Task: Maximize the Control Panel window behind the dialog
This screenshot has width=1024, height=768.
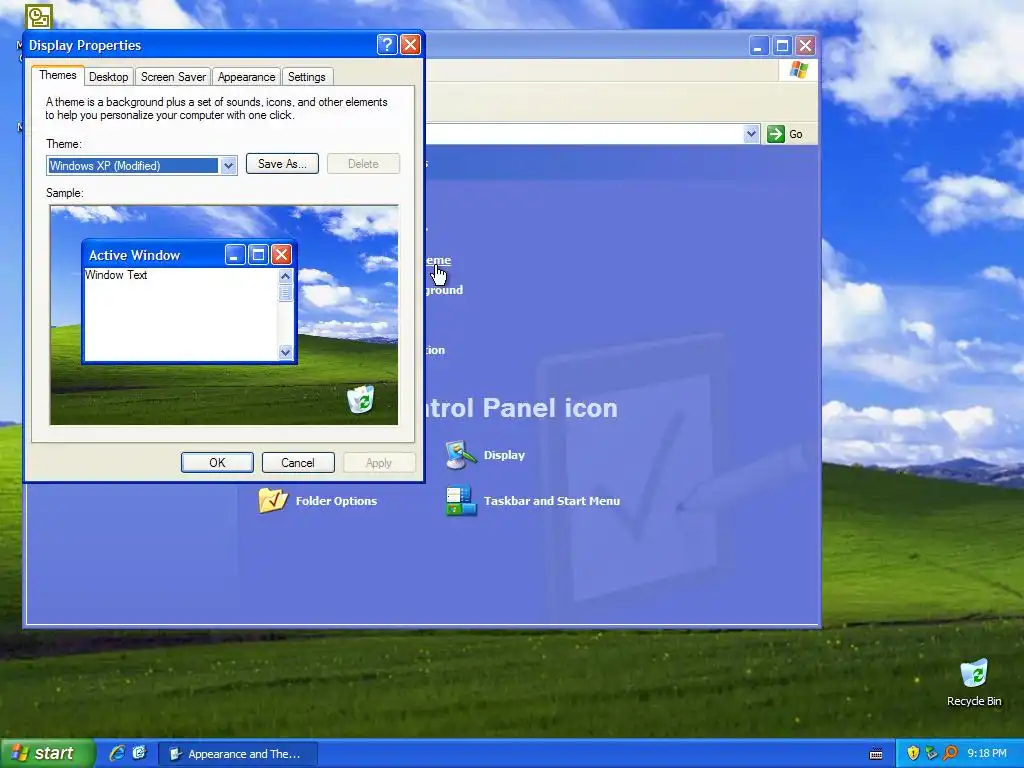Action: point(782,46)
